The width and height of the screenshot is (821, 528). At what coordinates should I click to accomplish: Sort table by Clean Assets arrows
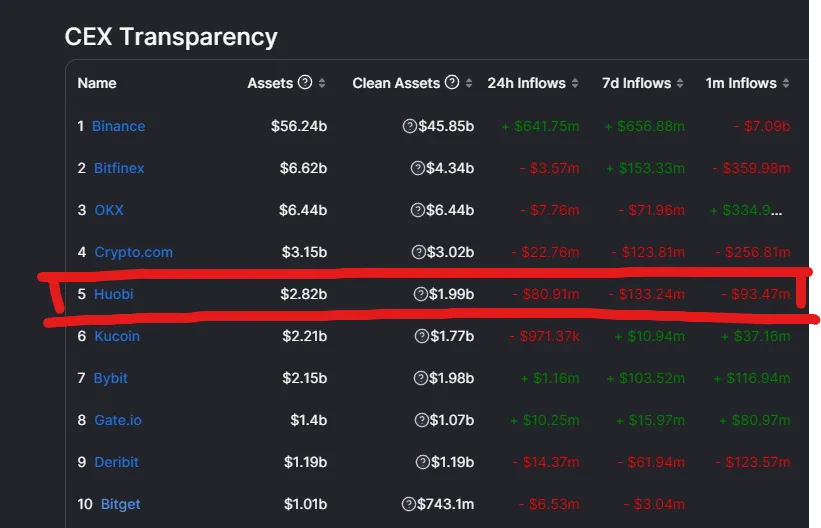tap(469, 83)
